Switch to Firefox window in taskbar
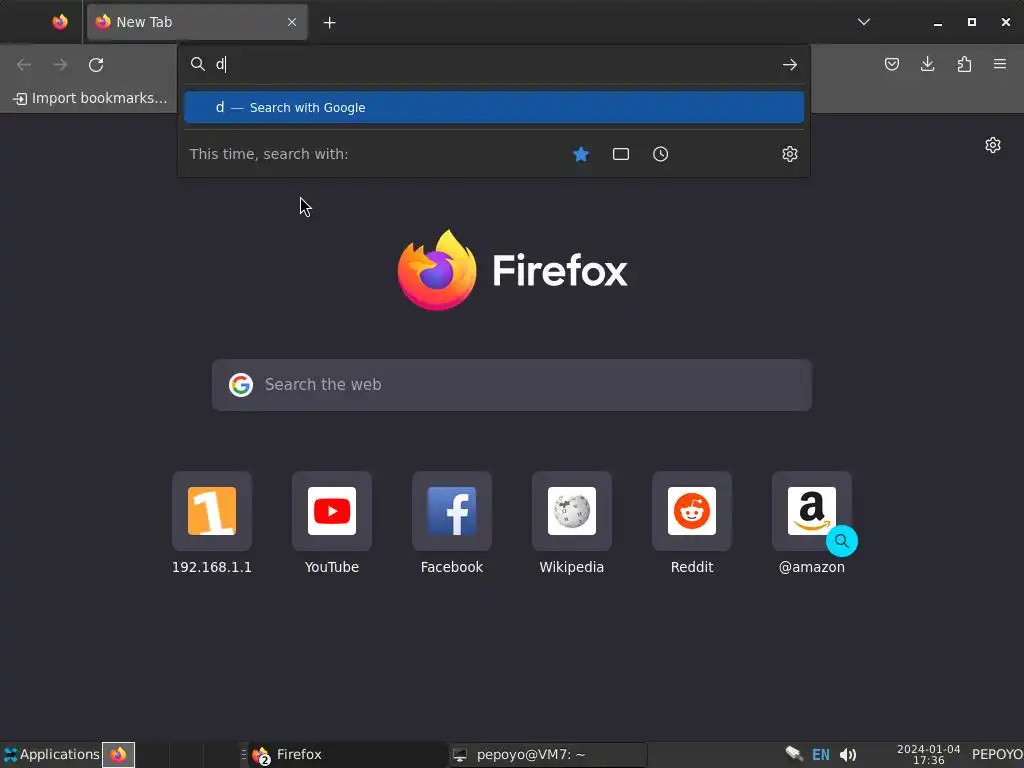The width and height of the screenshot is (1024, 768). coord(346,755)
